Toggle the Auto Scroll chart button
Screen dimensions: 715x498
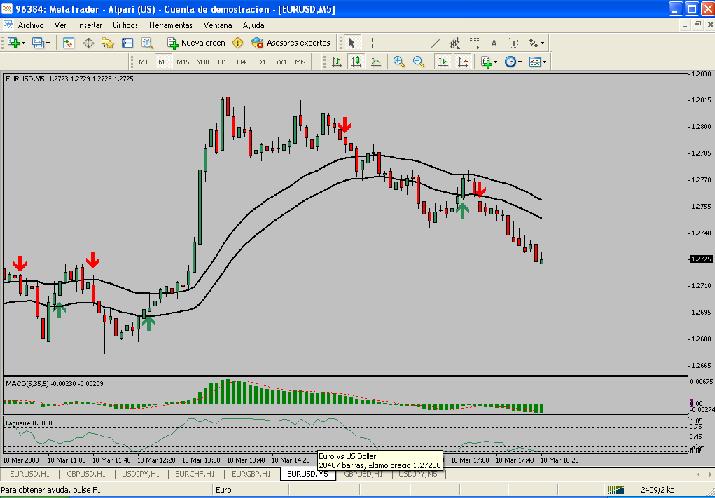443,62
